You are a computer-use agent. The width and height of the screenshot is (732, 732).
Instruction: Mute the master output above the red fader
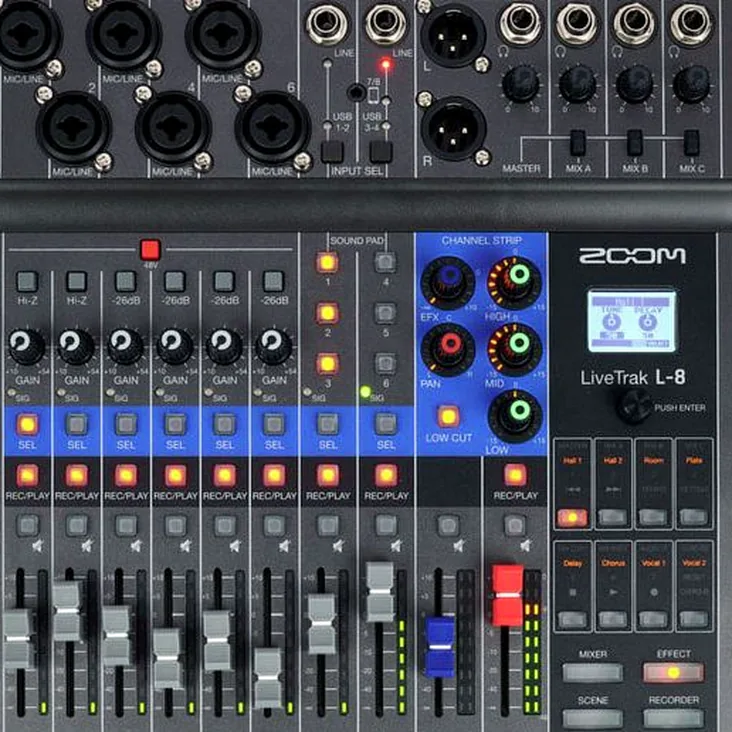[514, 525]
